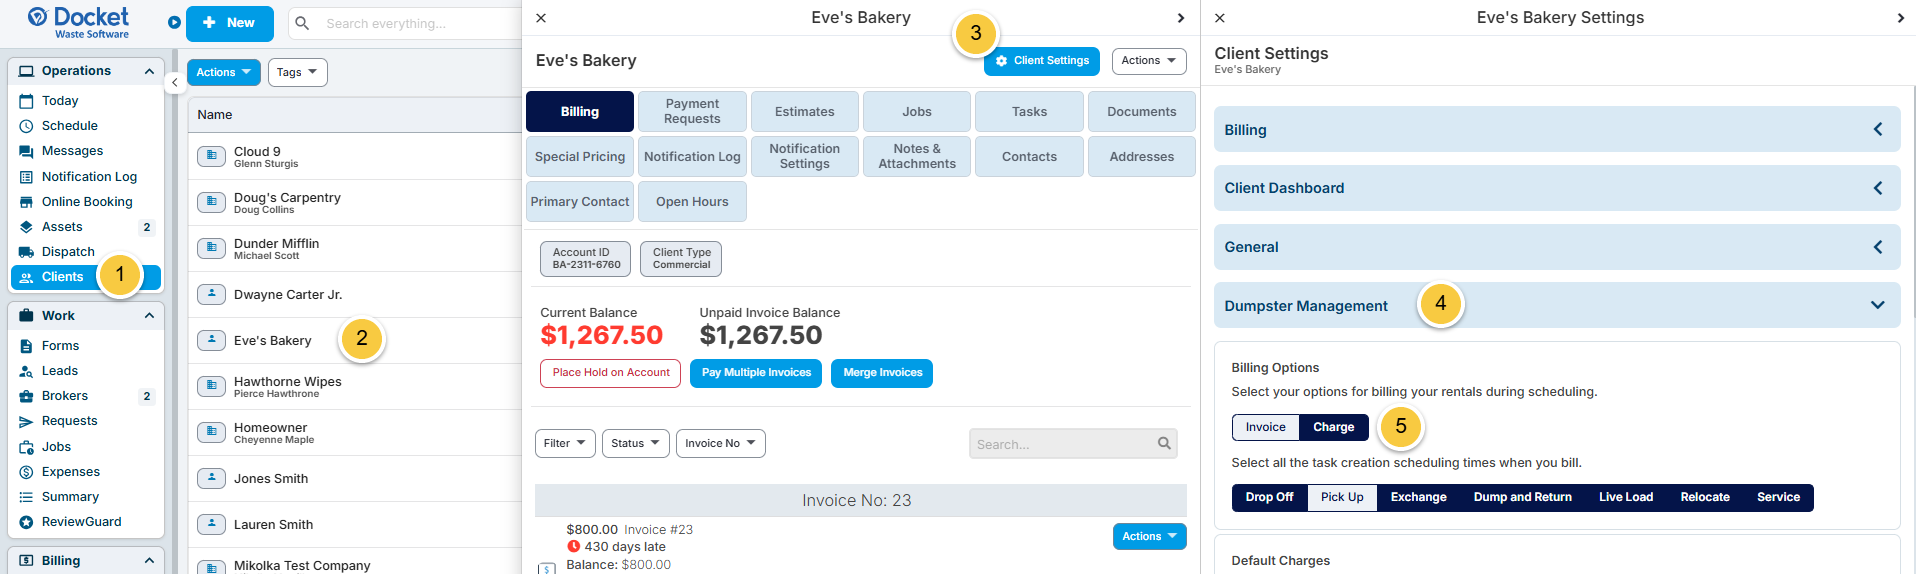Click Place Hold on Account button

(610, 373)
